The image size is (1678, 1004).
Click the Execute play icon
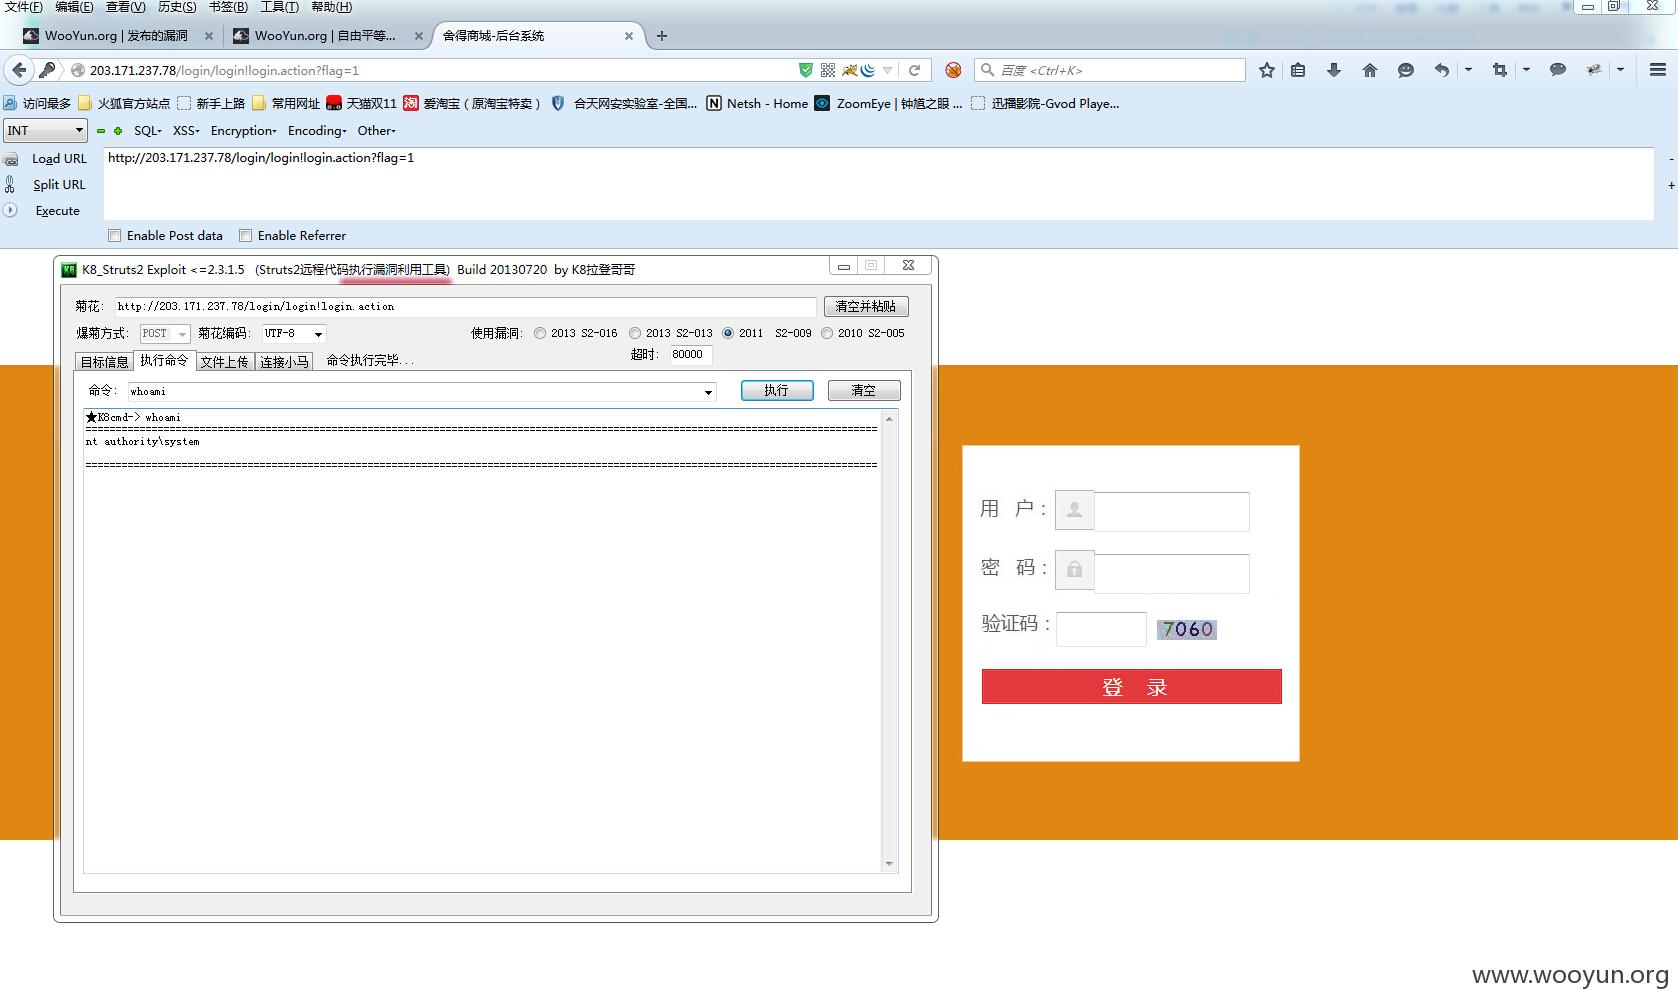(x=10, y=210)
